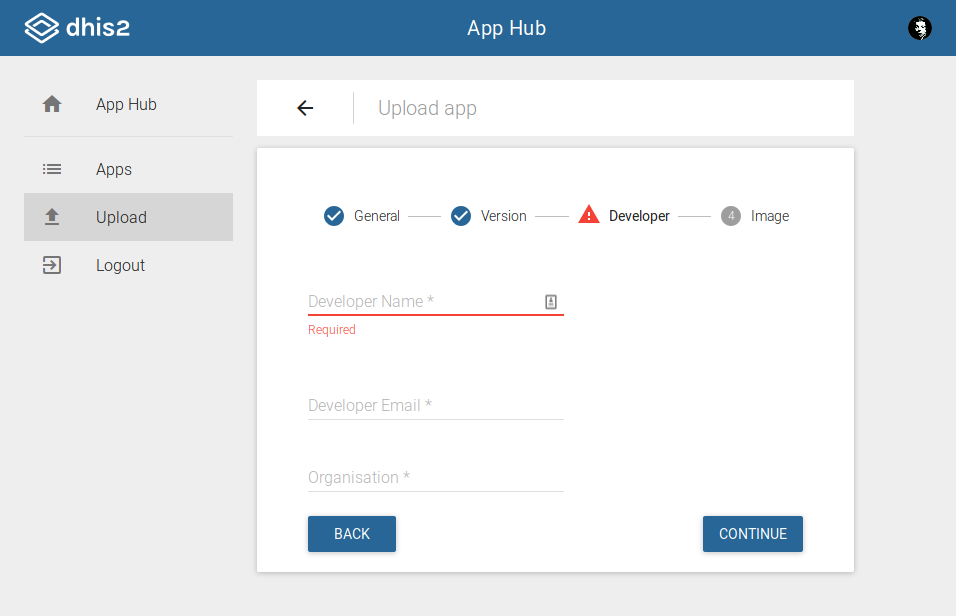
Task: Jump to the General step label
Action: (377, 216)
